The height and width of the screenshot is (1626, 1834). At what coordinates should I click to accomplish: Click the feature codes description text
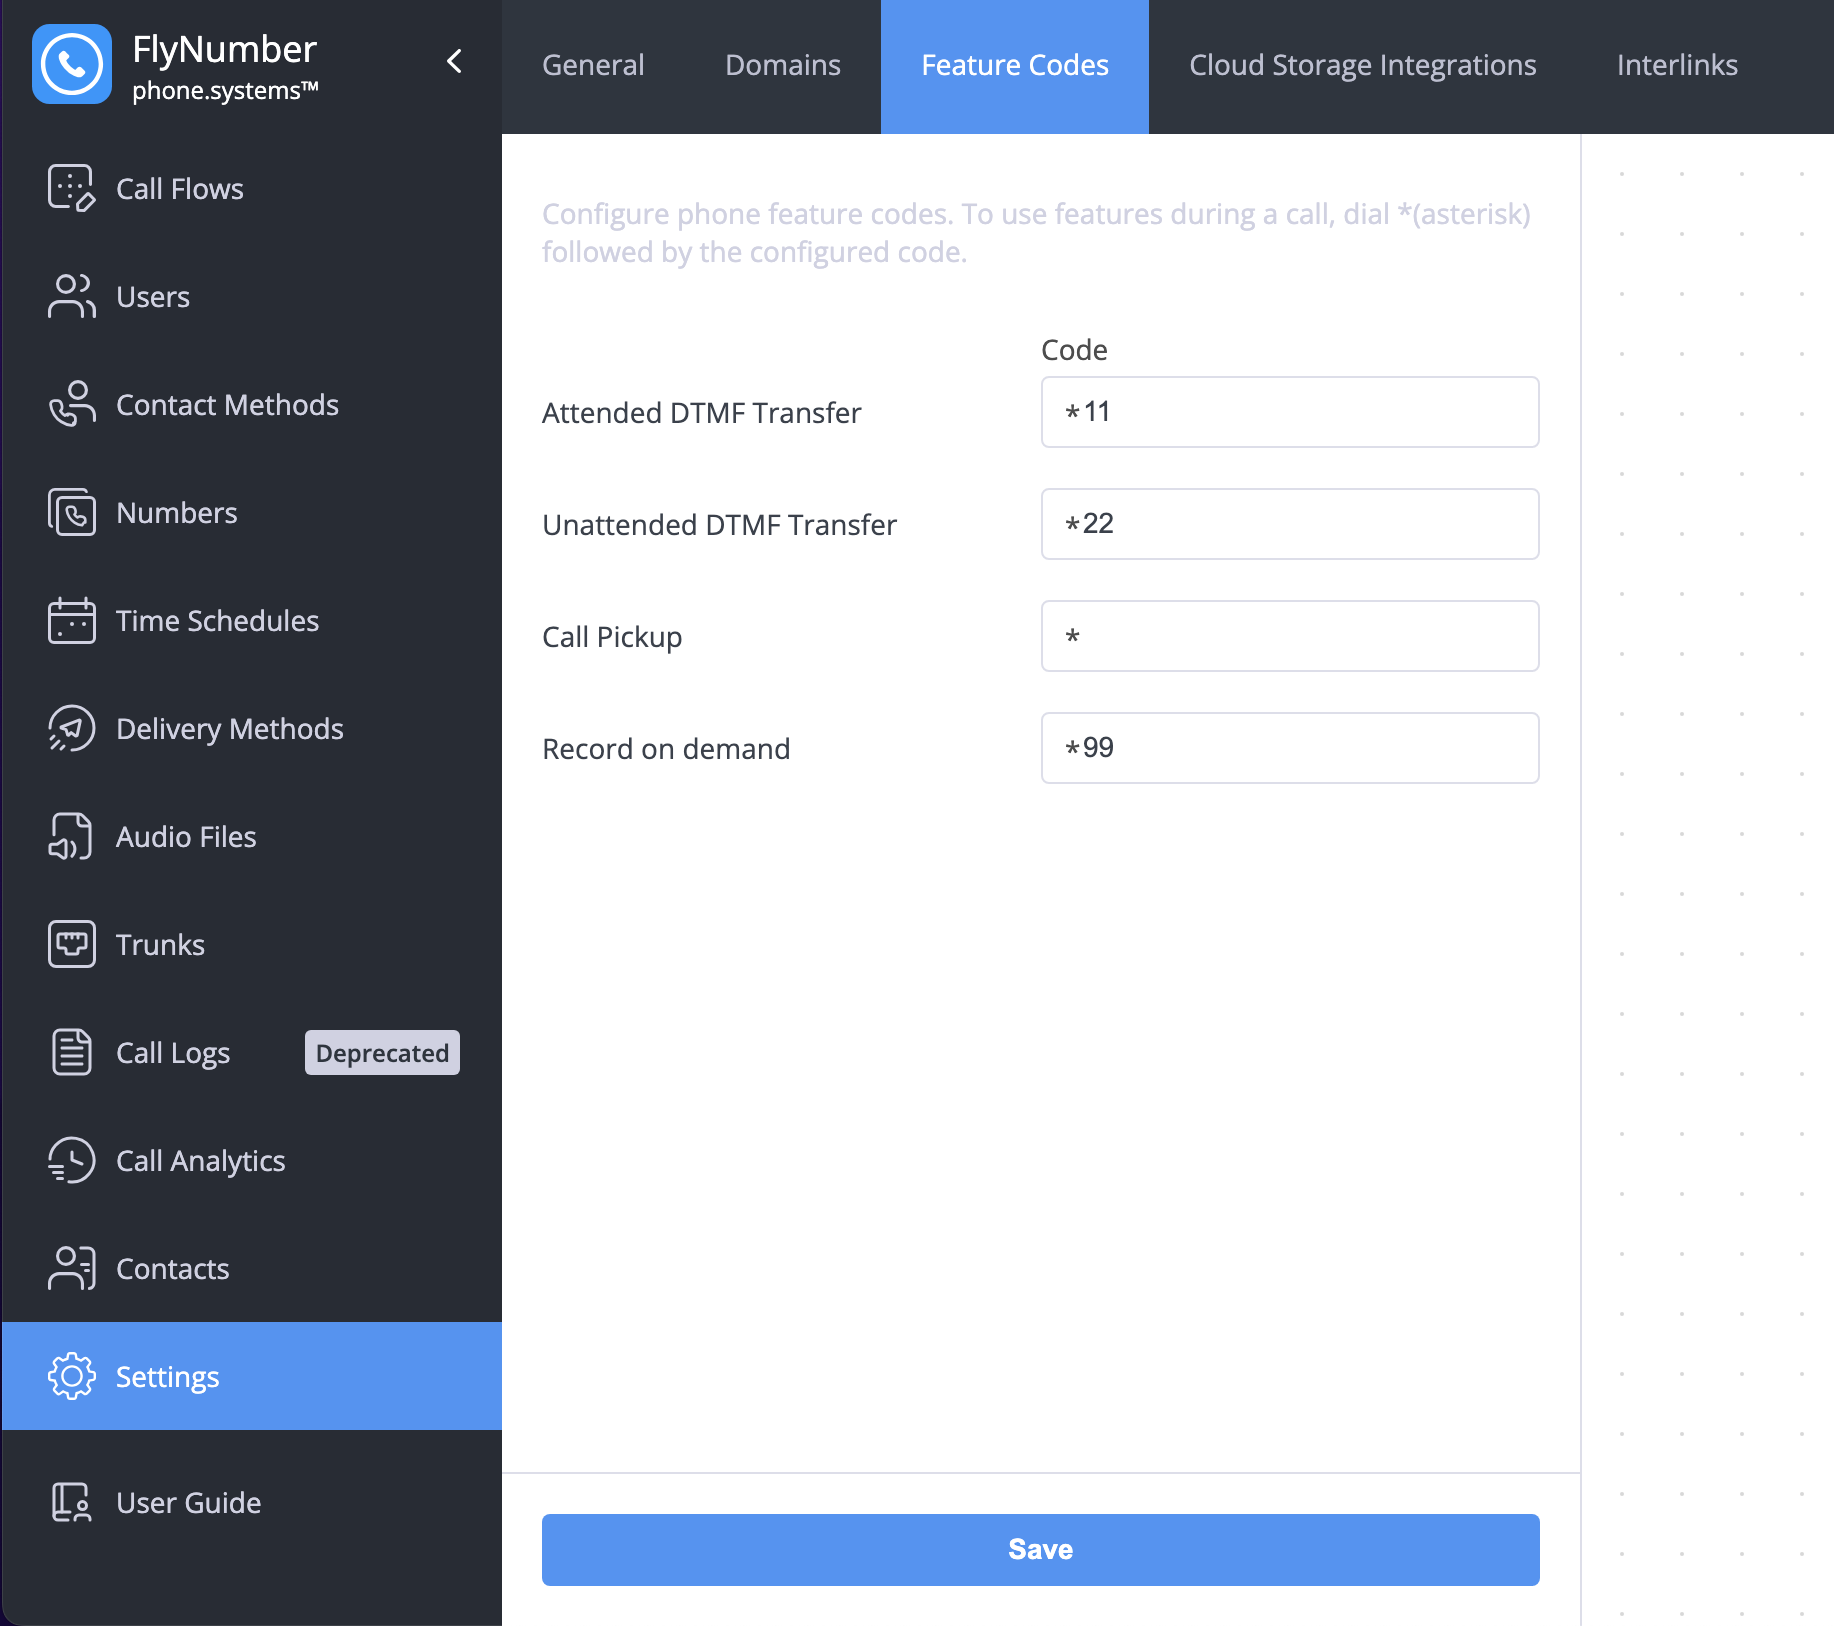[x=1036, y=233]
